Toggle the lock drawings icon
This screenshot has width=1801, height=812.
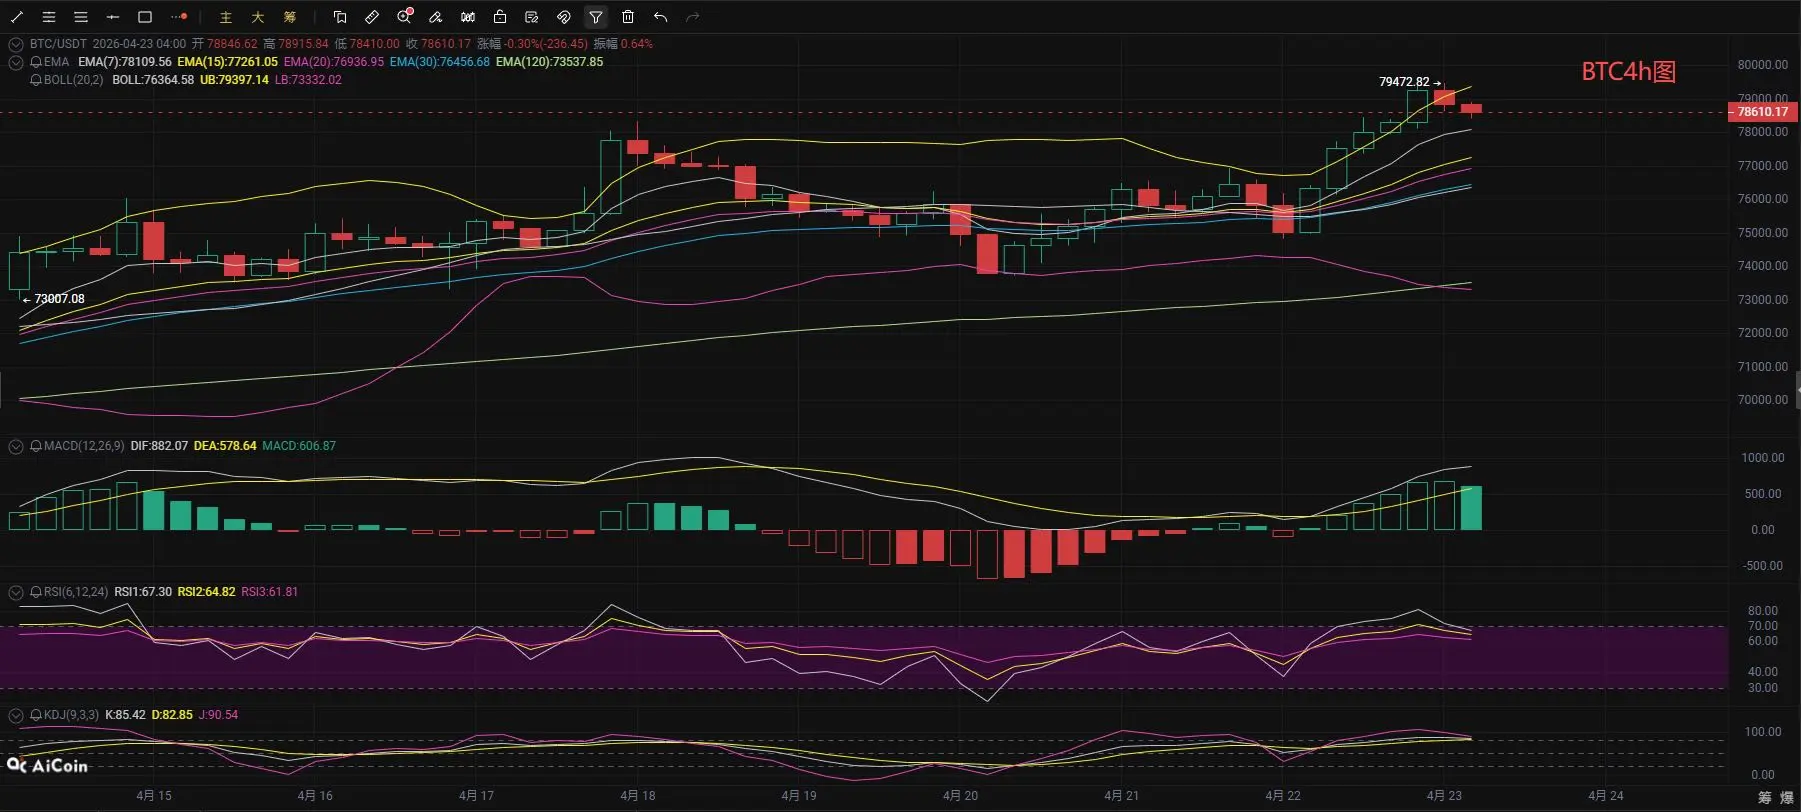pos(500,17)
